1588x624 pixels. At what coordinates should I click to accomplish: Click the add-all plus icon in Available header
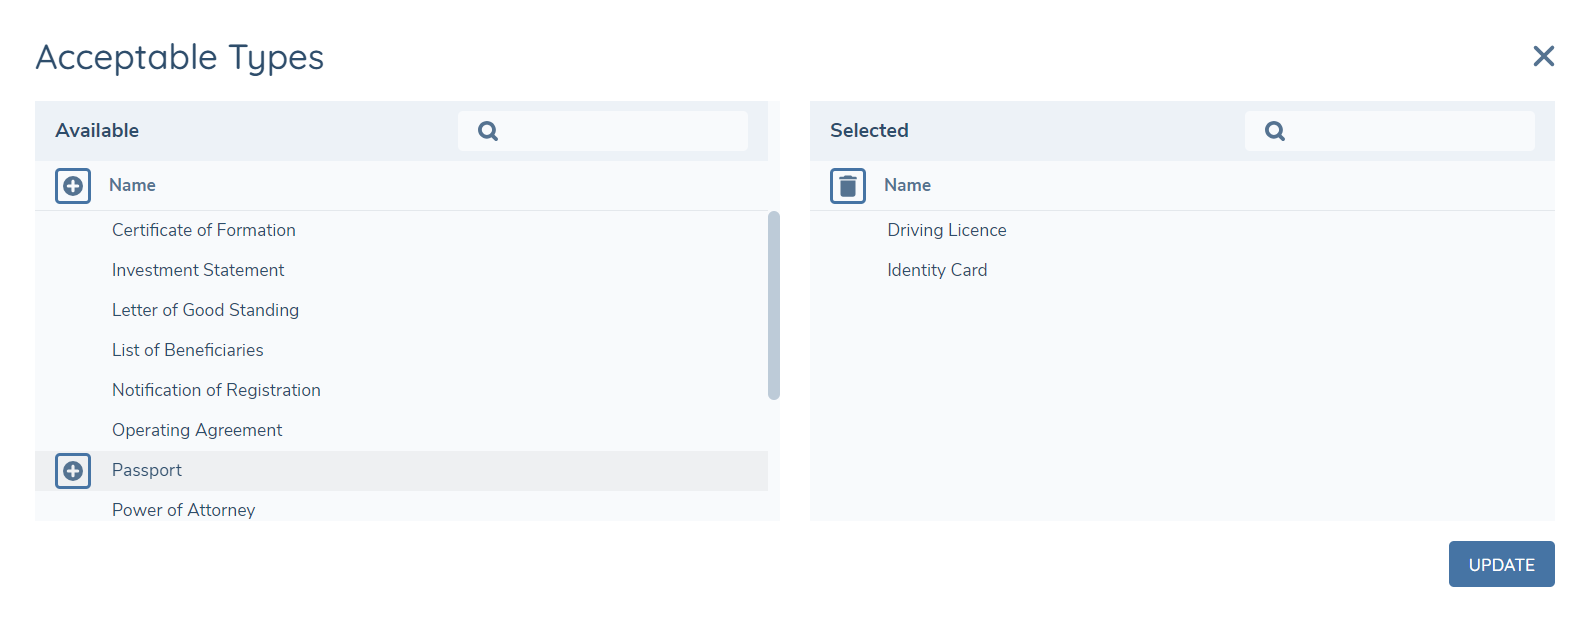[73, 186]
